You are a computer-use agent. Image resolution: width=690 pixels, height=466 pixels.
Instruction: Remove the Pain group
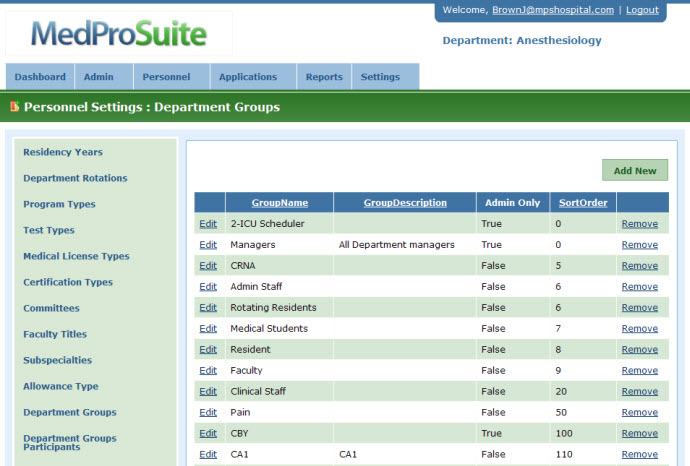(x=640, y=412)
